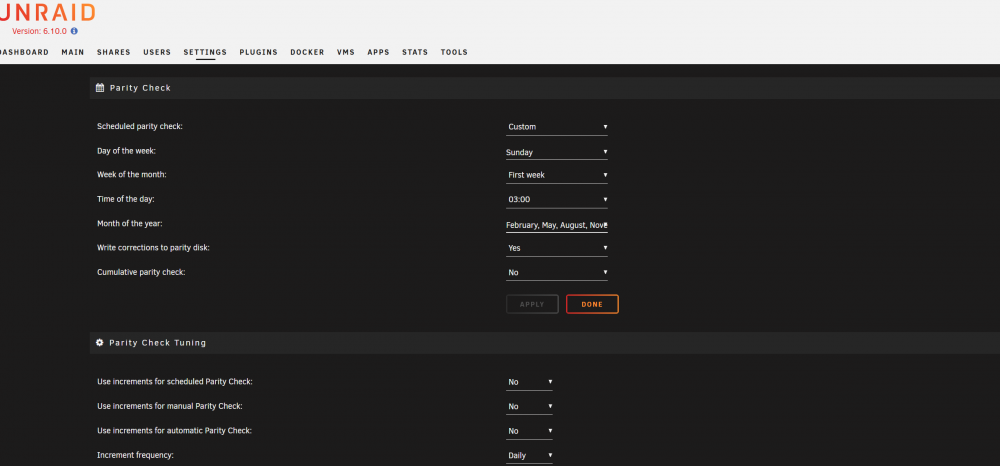Change the Day of the week dropdown
The image size is (1000, 466).
tap(557, 152)
